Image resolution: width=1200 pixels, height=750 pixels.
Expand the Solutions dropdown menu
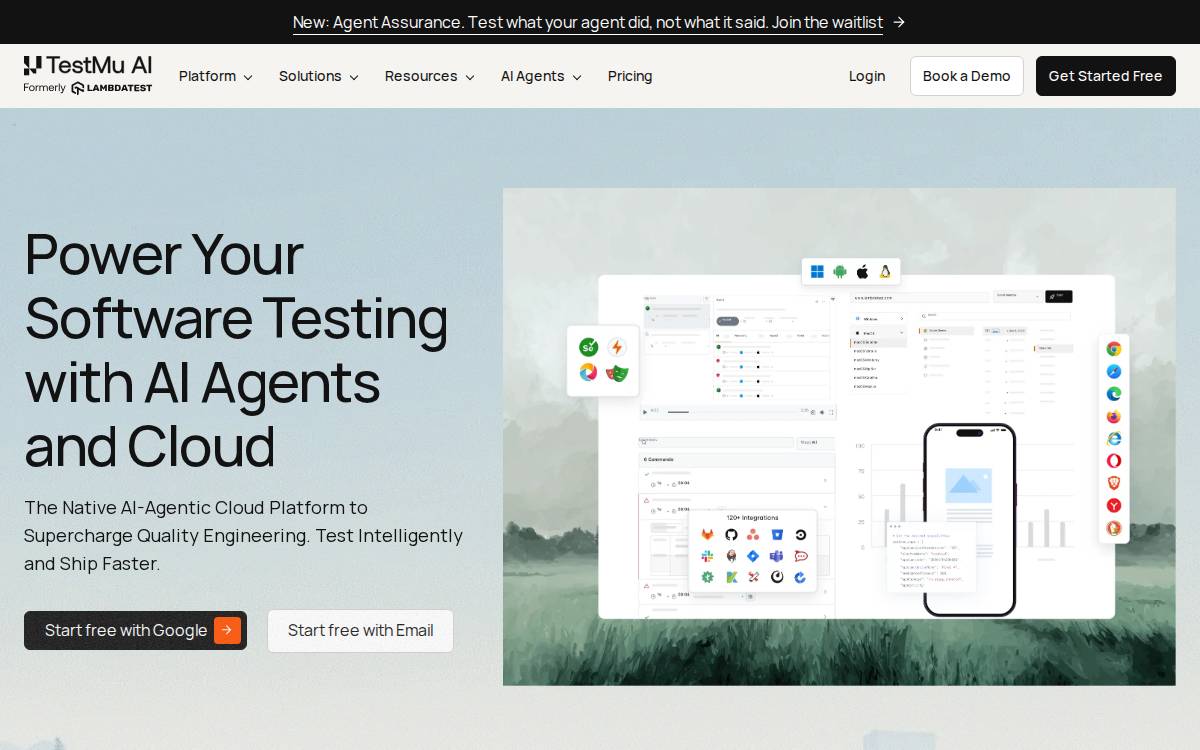click(x=319, y=76)
